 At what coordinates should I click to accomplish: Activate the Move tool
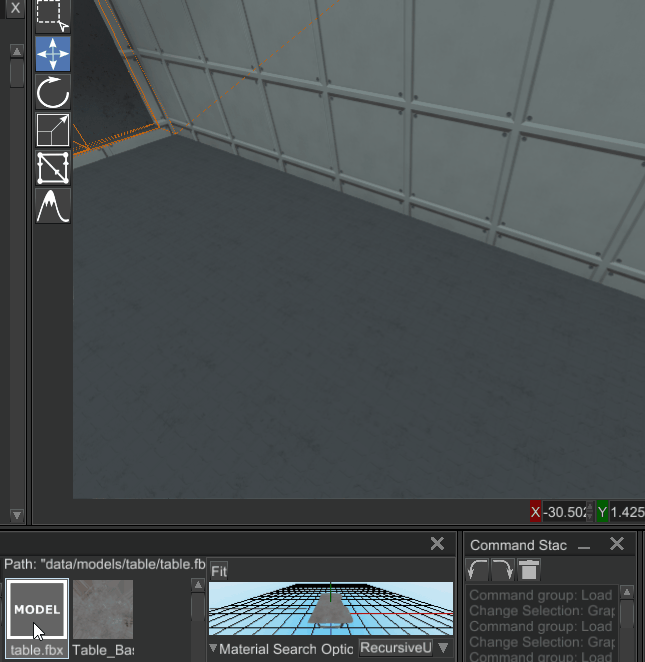click(x=53, y=54)
